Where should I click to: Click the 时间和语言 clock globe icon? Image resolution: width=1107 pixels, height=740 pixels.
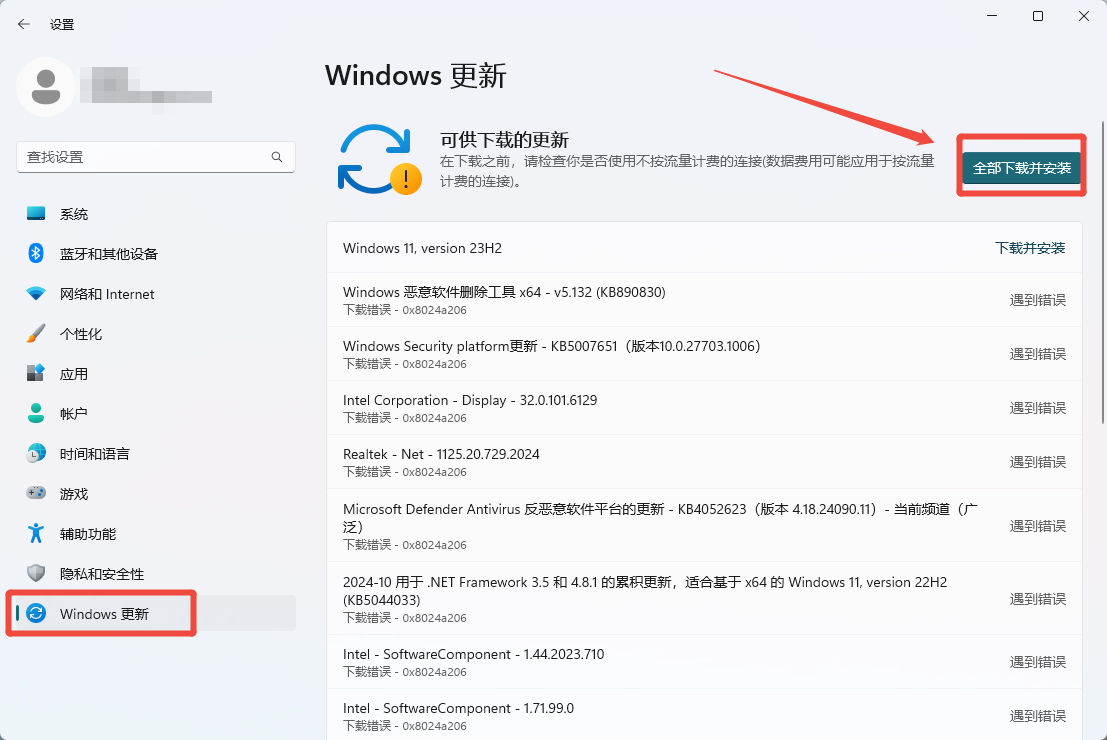(36, 453)
